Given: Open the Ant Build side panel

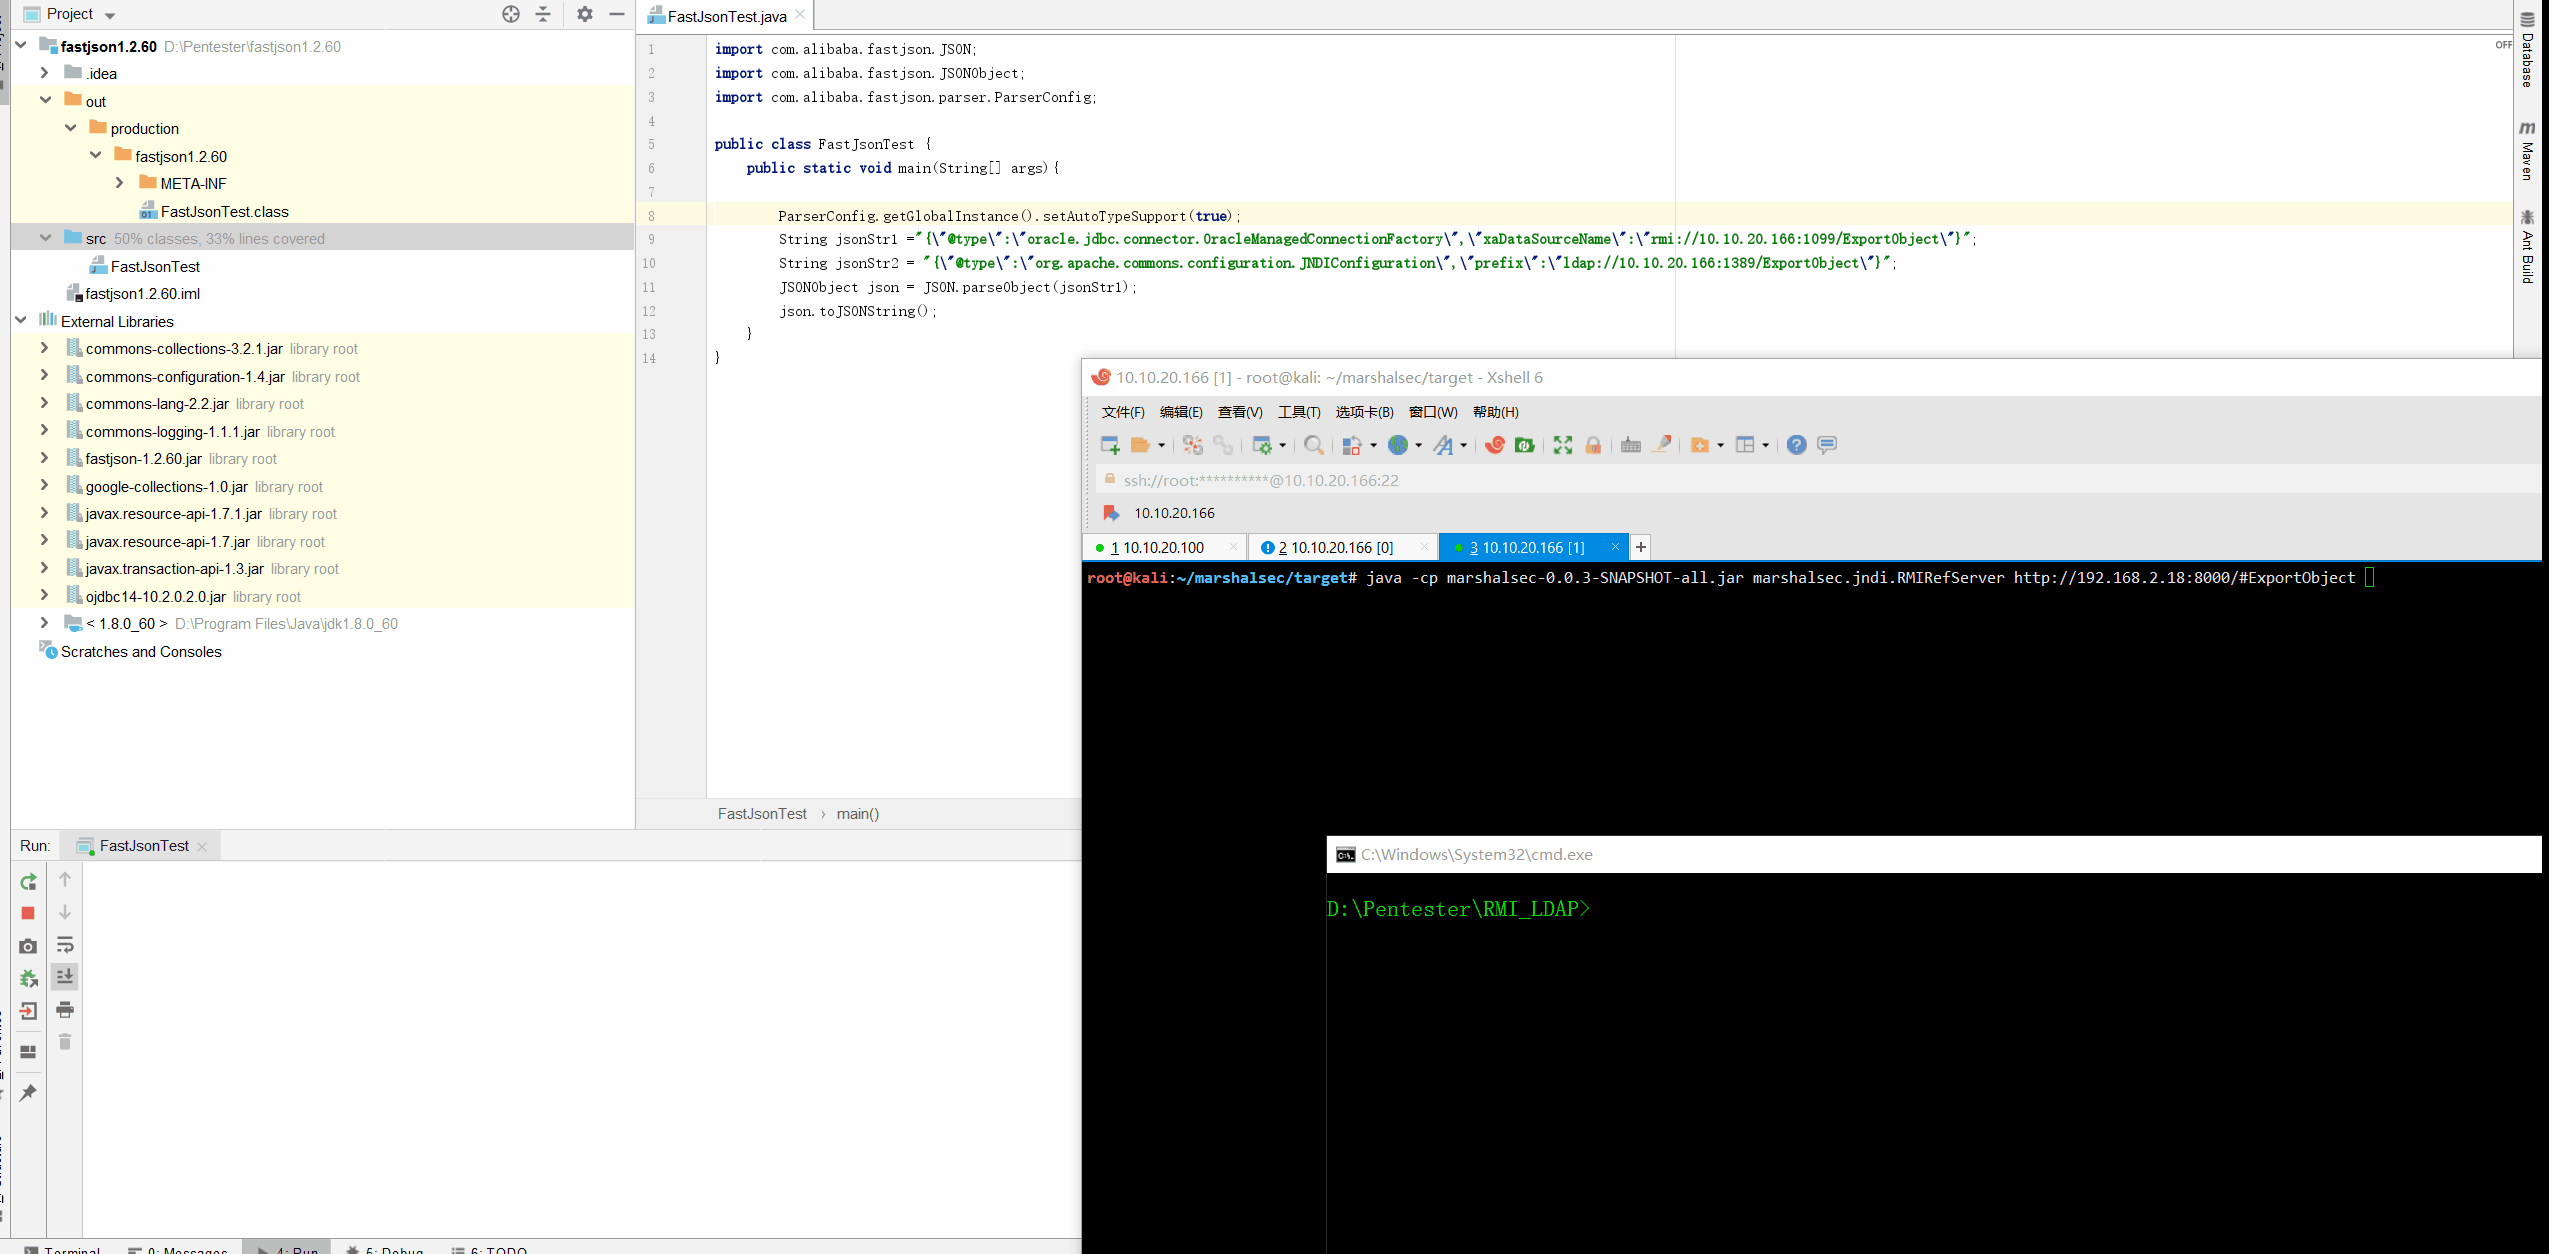Looking at the screenshot, I should [2528, 246].
